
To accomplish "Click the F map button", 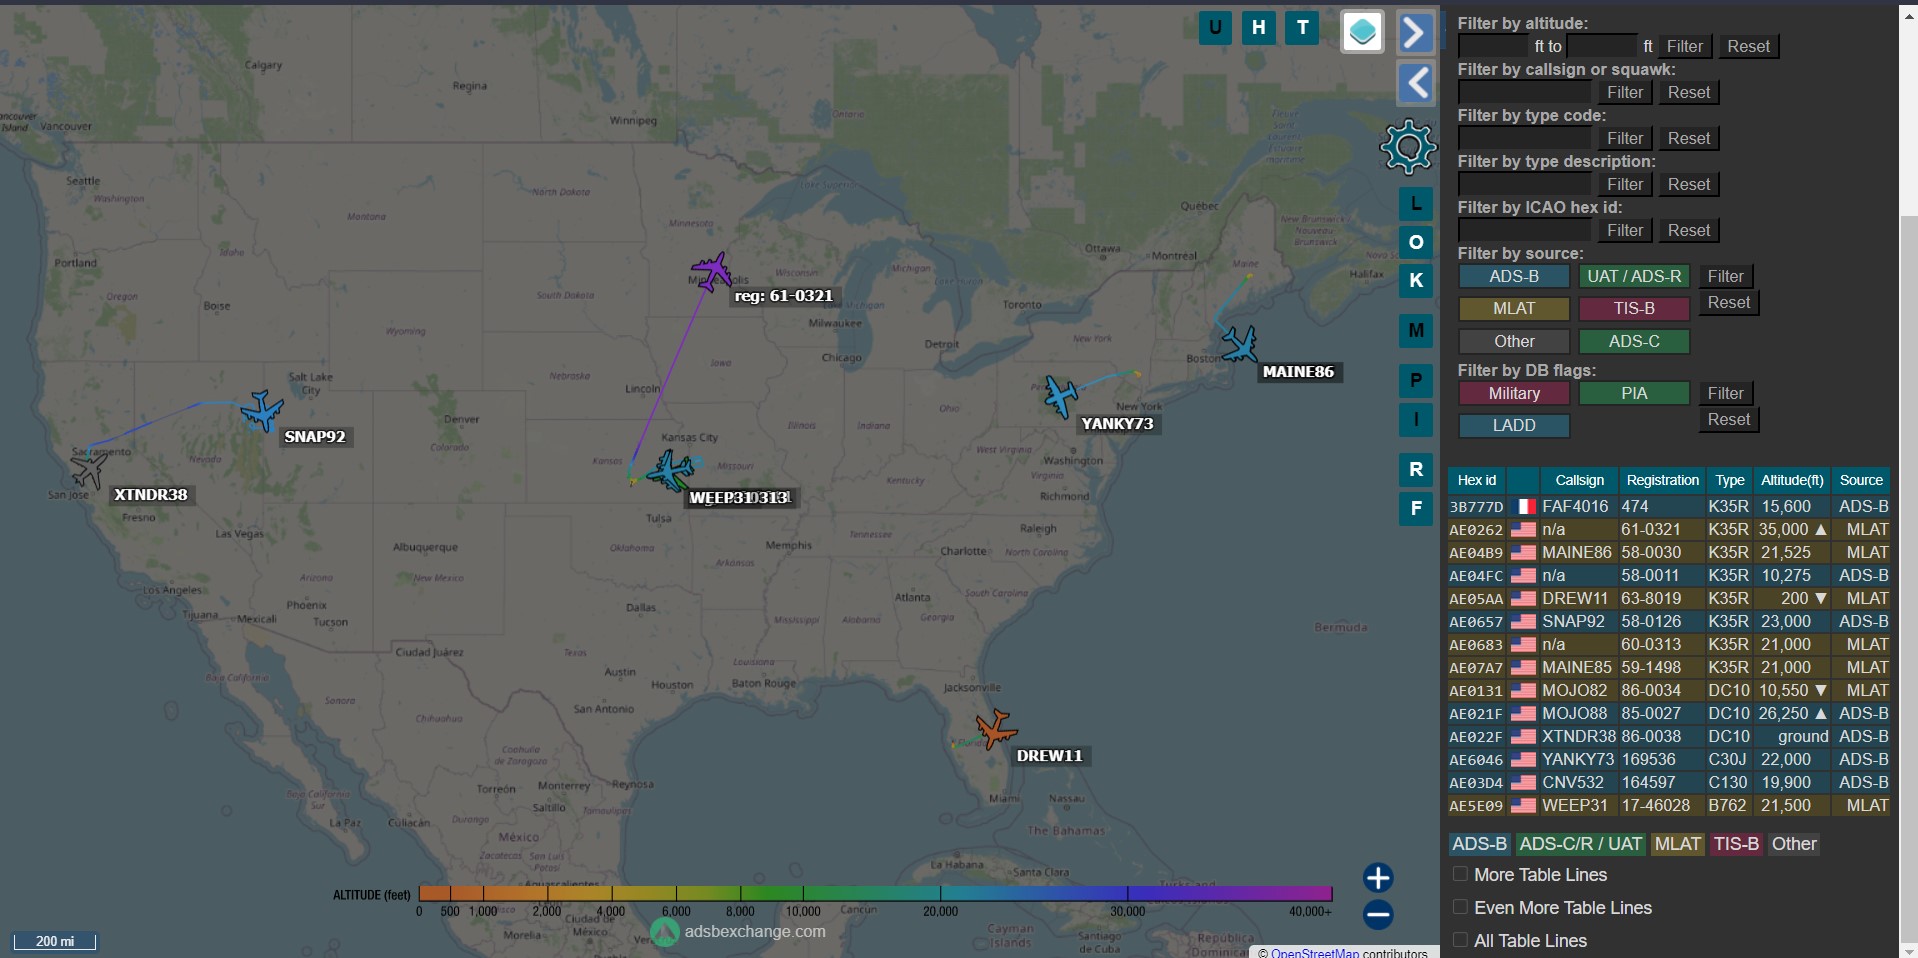I will pyautogui.click(x=1416, y=508).
